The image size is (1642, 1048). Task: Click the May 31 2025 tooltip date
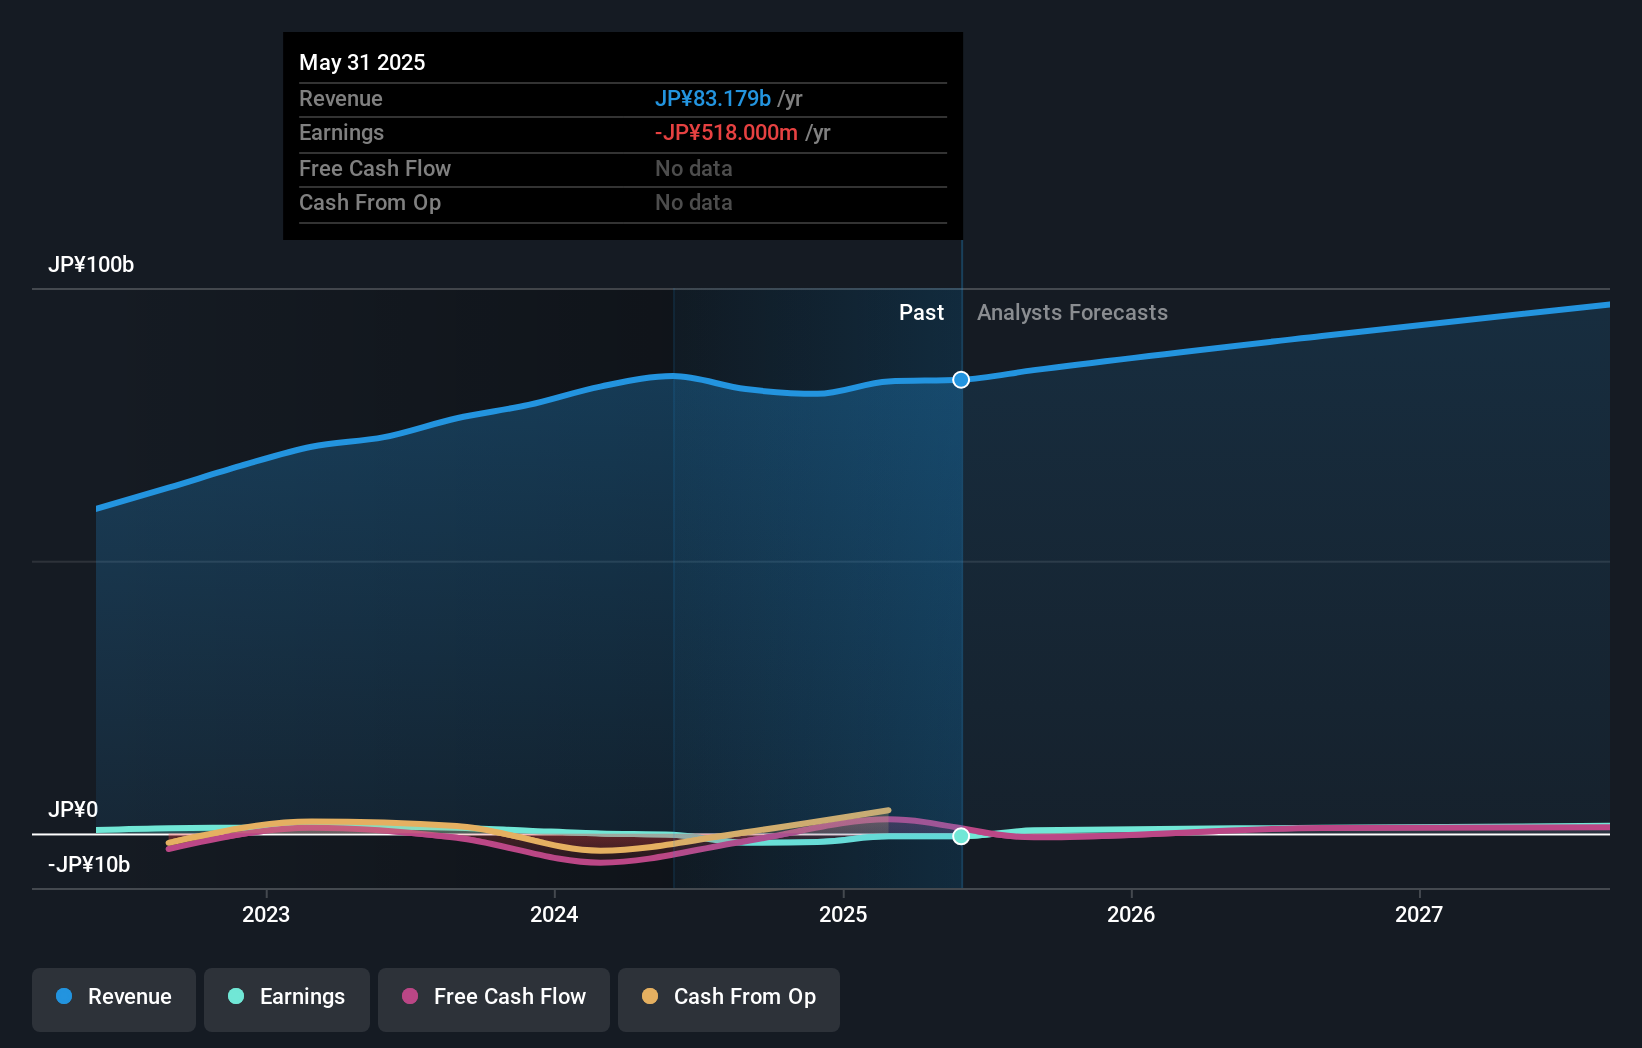point(362,62)
